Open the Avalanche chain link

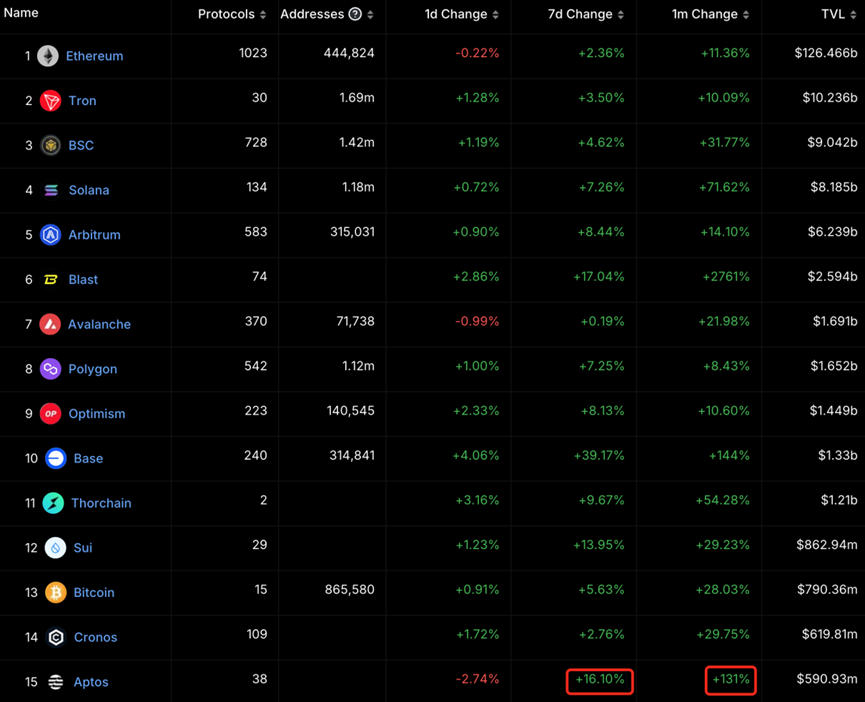[x=99, y=324]
